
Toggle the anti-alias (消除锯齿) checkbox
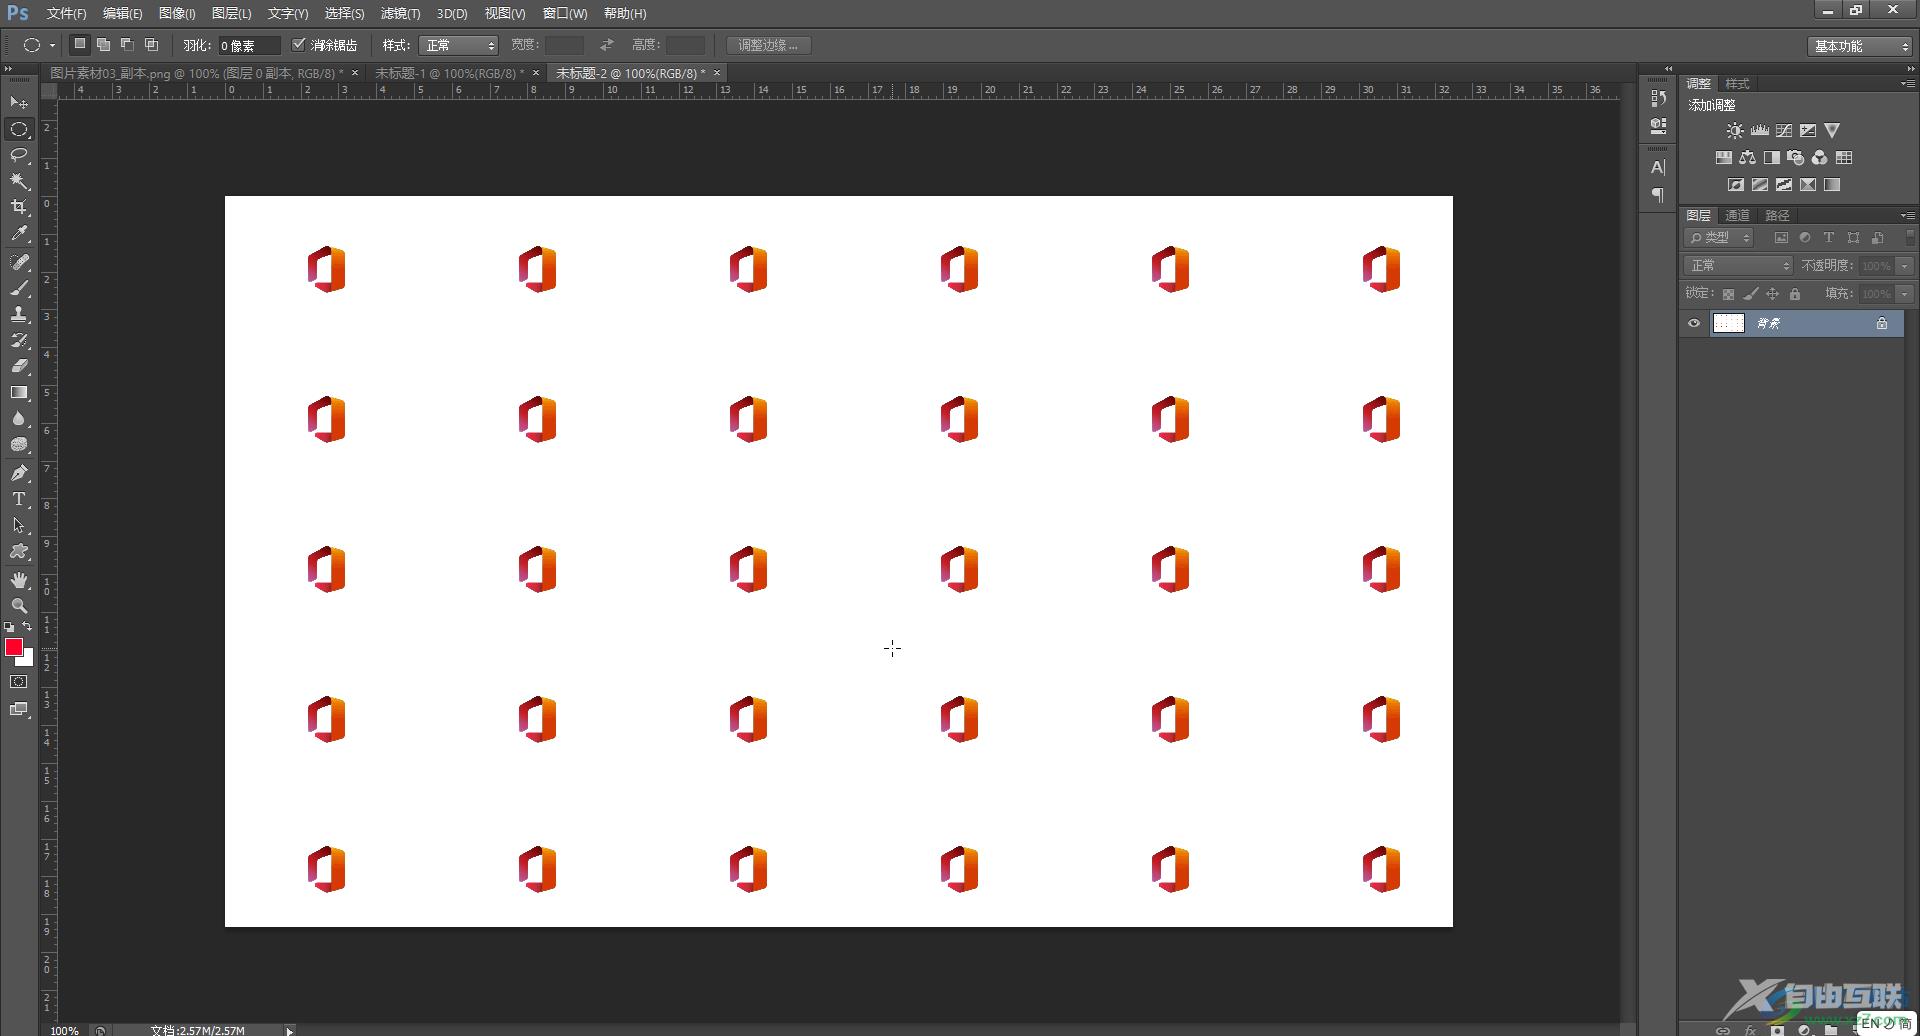[298, 45]
